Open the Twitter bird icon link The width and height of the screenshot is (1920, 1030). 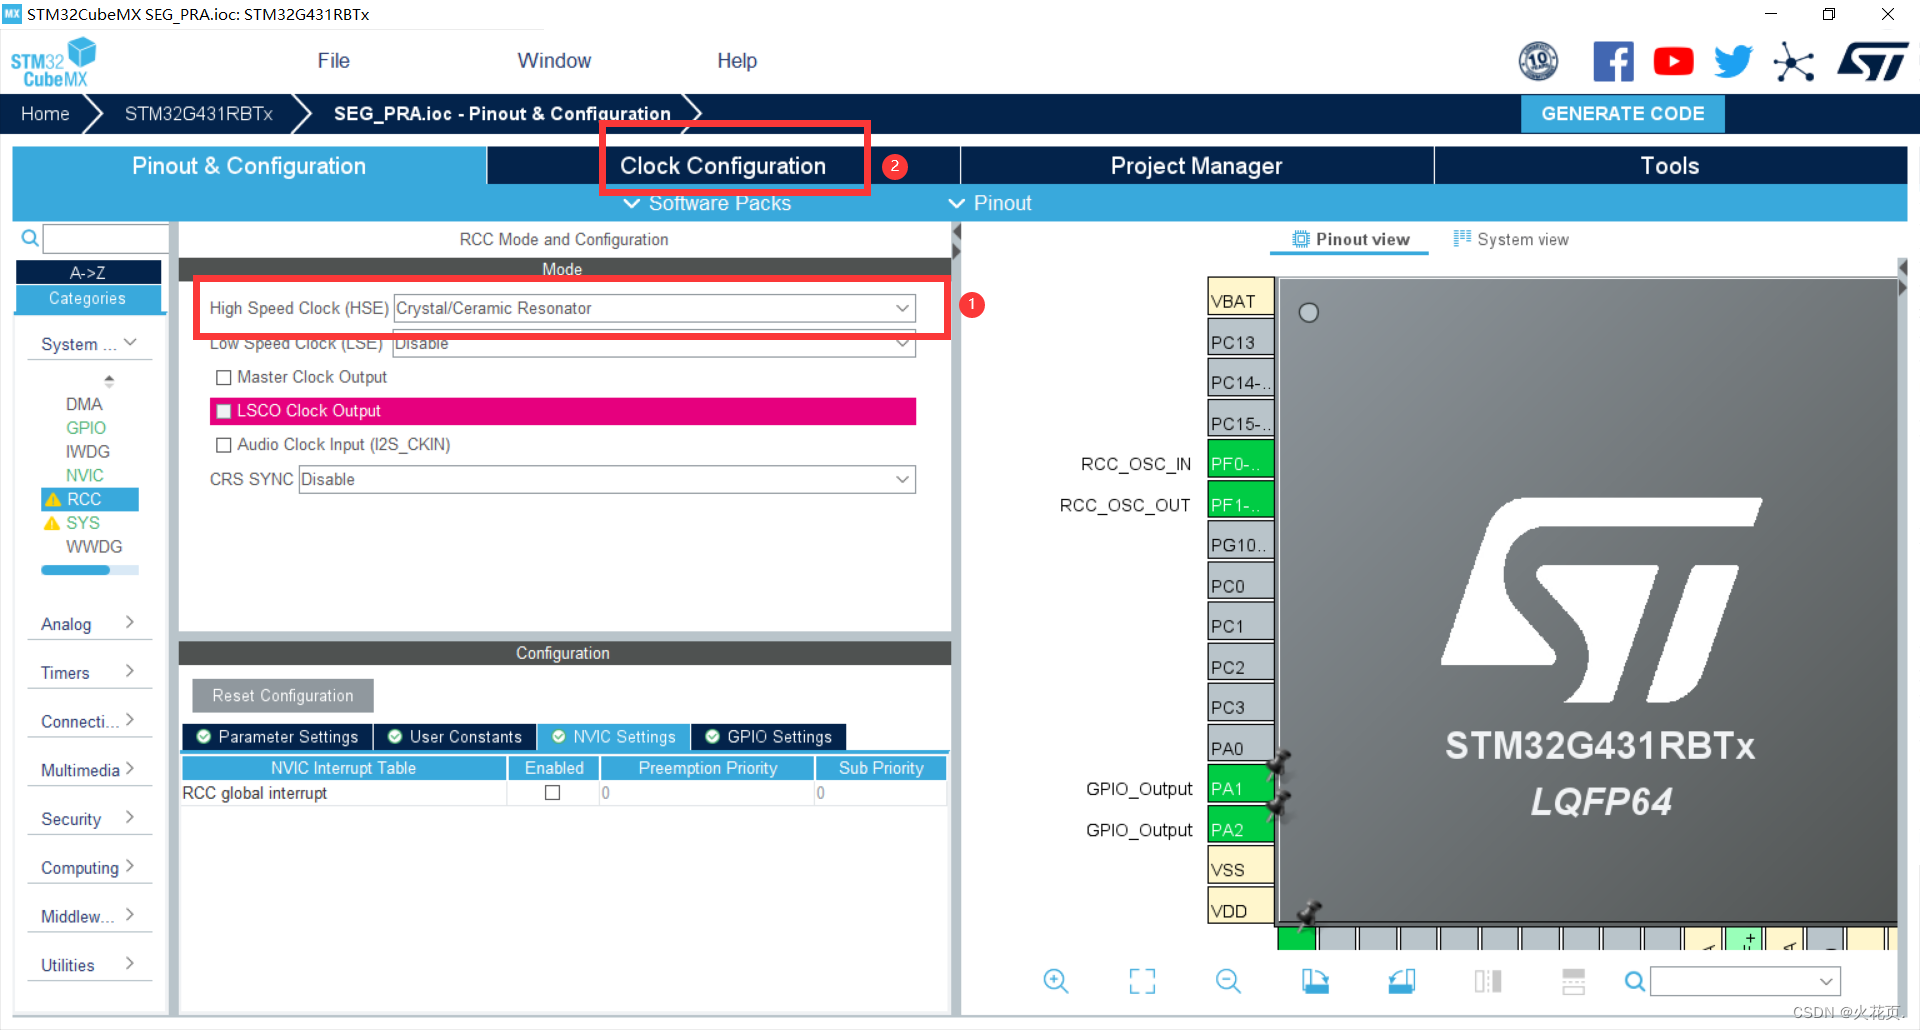click(x=1733, y=62)
